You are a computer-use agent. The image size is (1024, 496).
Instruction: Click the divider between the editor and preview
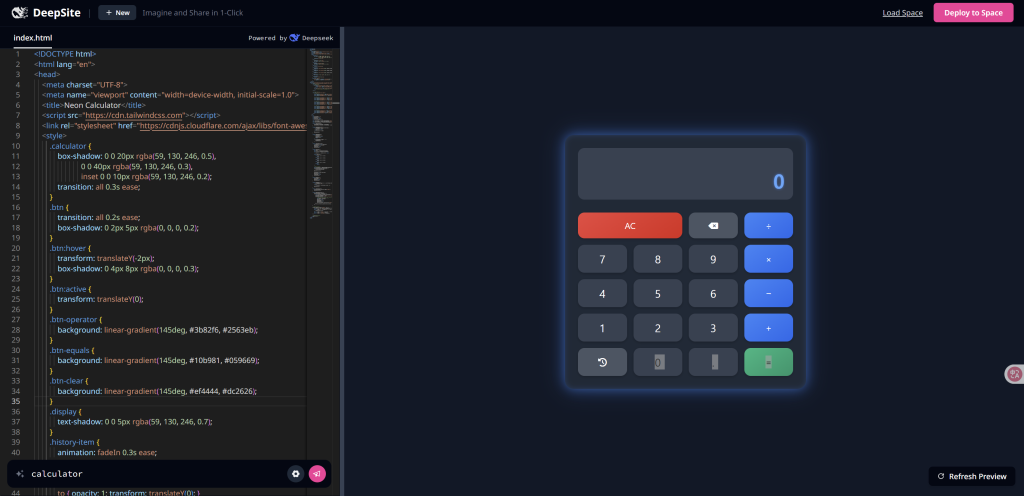[342, 261]
